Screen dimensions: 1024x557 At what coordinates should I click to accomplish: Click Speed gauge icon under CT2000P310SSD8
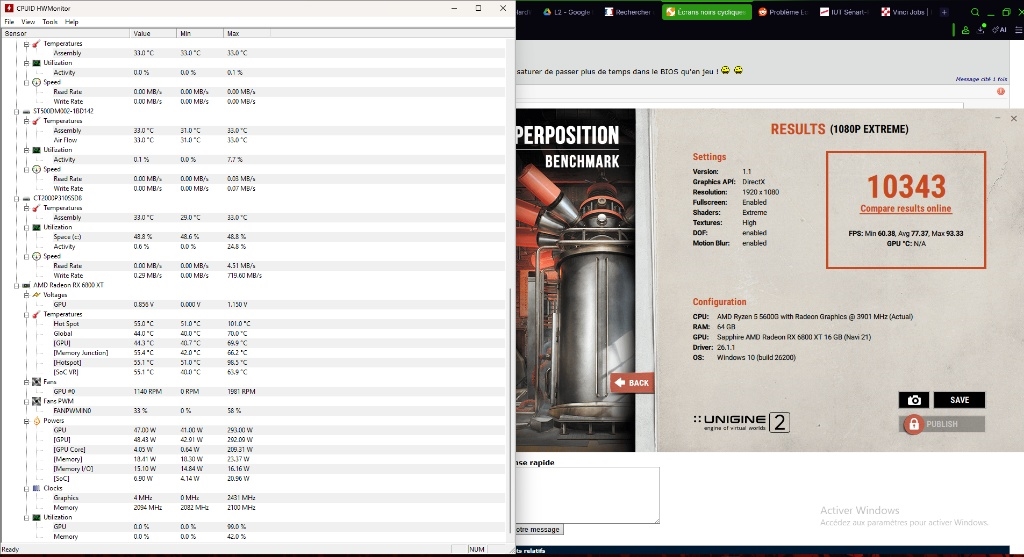37,257
